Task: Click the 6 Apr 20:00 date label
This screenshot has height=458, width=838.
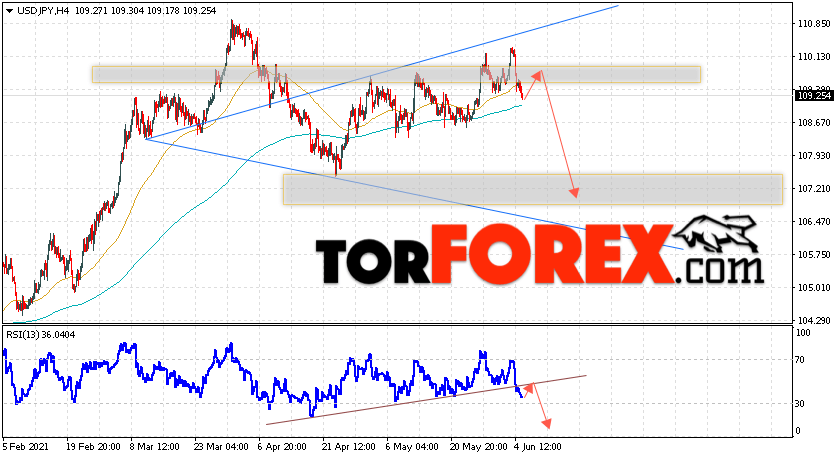Action: pos(282,446)
